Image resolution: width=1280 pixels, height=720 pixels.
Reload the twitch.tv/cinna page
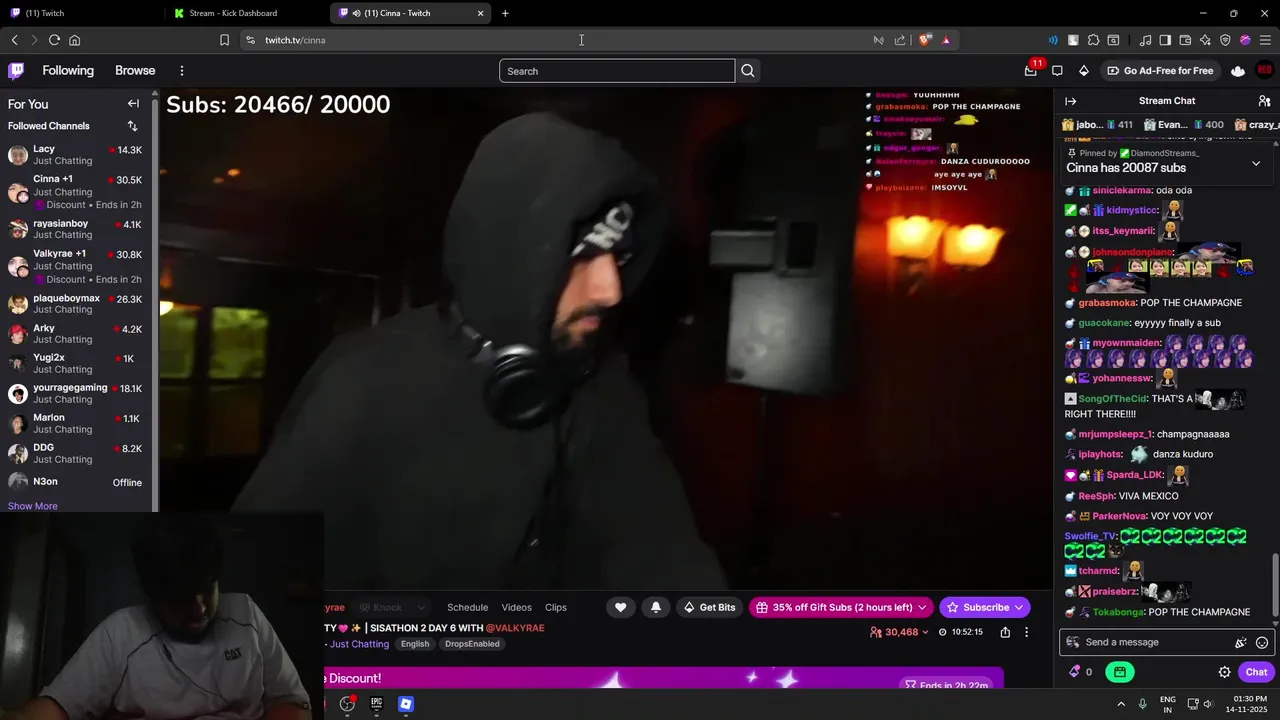(x=54, y=40)
